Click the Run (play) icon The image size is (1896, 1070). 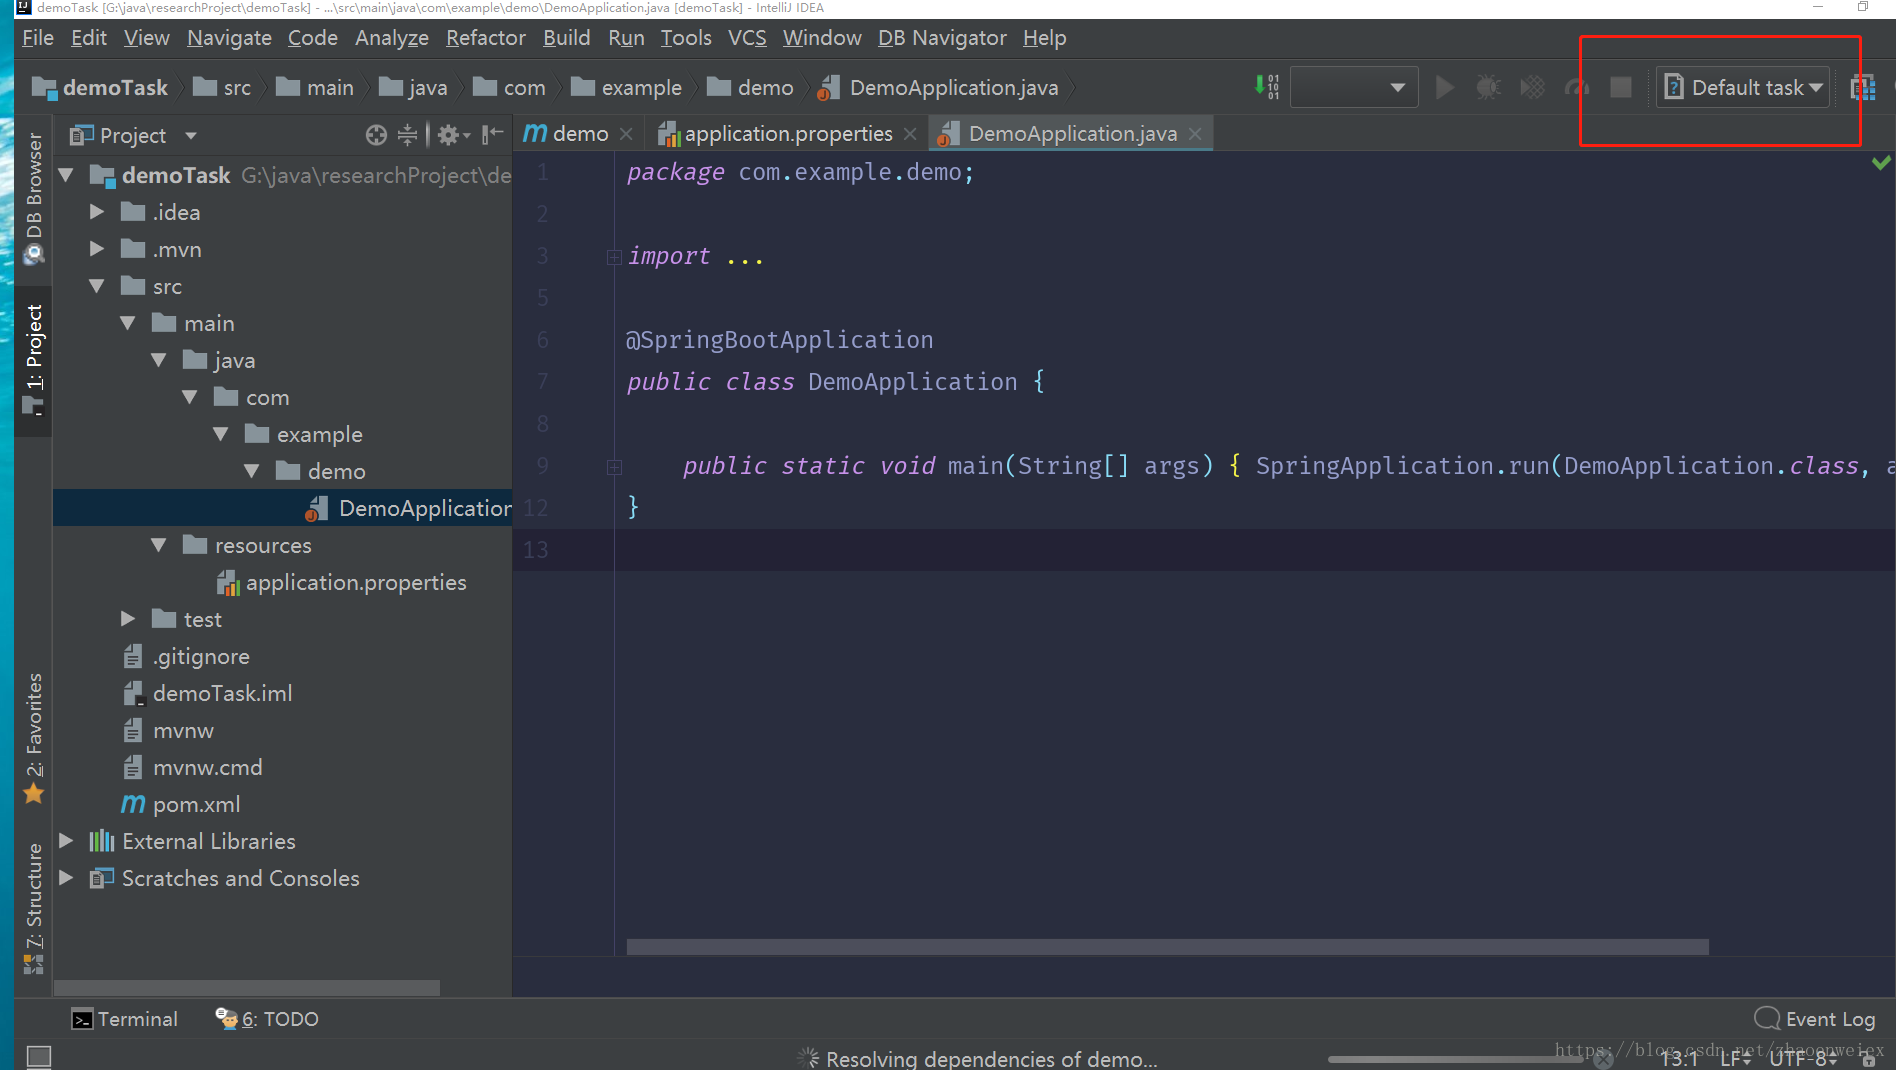tap(1444, 87)
